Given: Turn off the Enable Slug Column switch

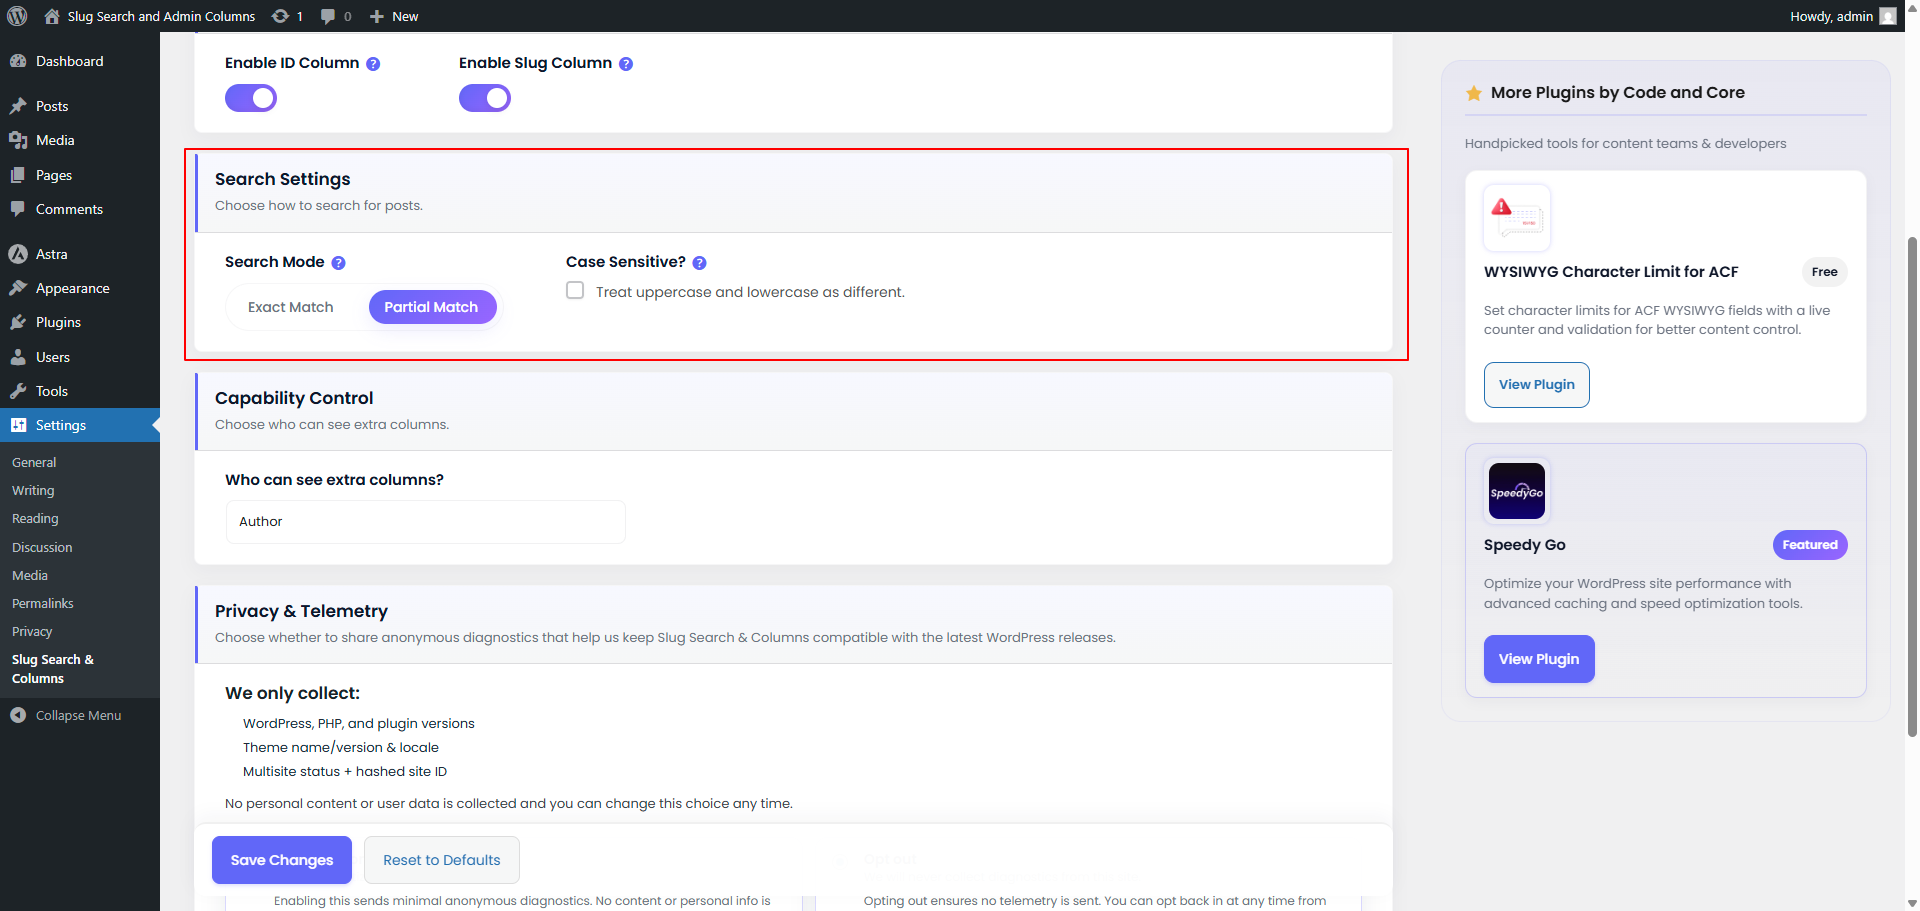Looking at the screenshot, I should click(484, 97).
